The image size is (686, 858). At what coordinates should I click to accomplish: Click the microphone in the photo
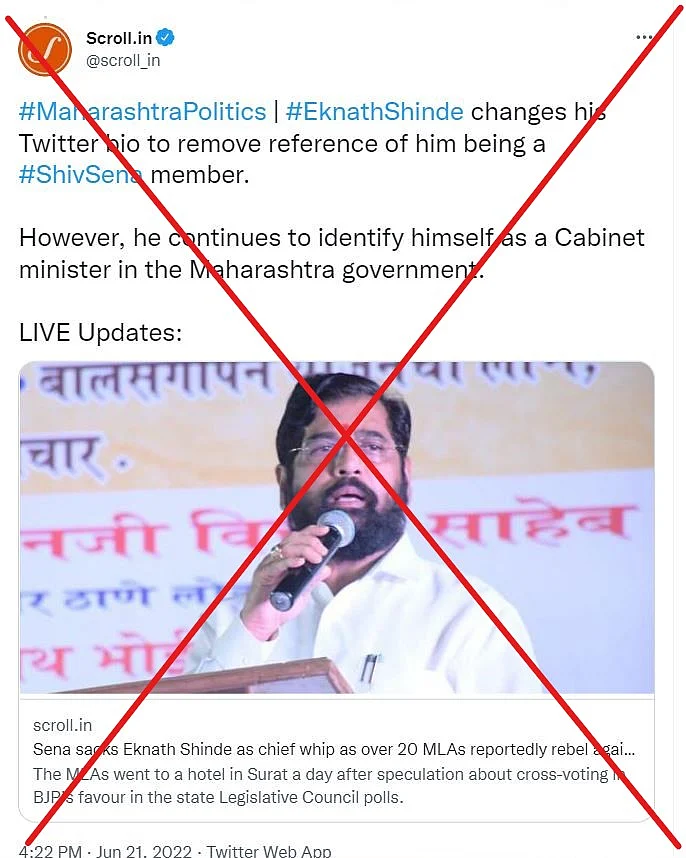pos(314,558)
